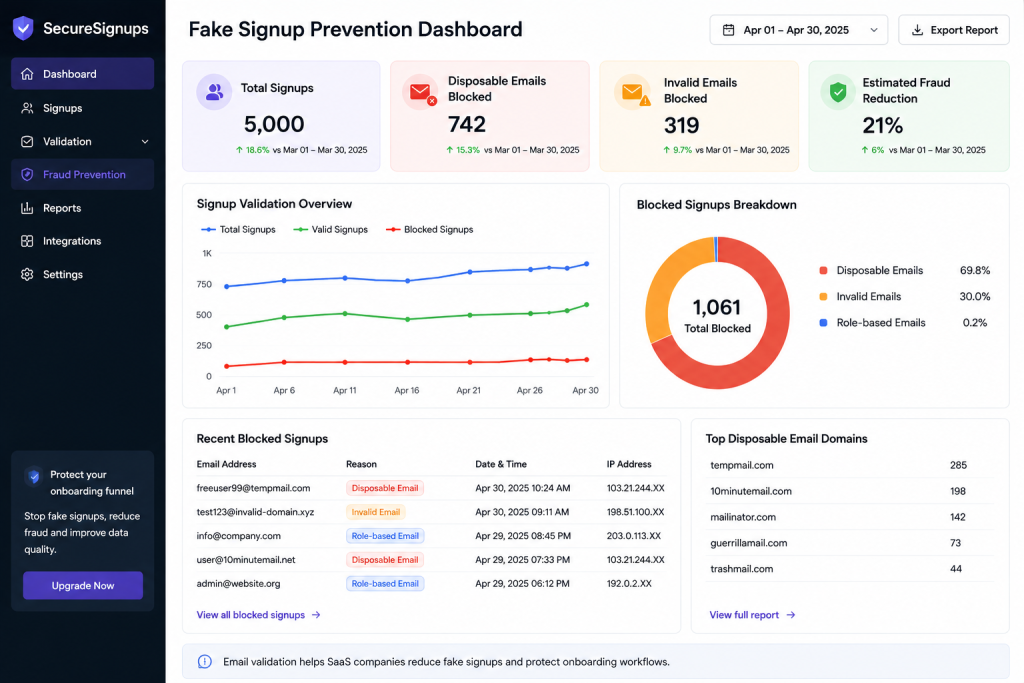Open the Dashboard menu item
Viewport: 1024px width, 683px height.
point(82,74)
